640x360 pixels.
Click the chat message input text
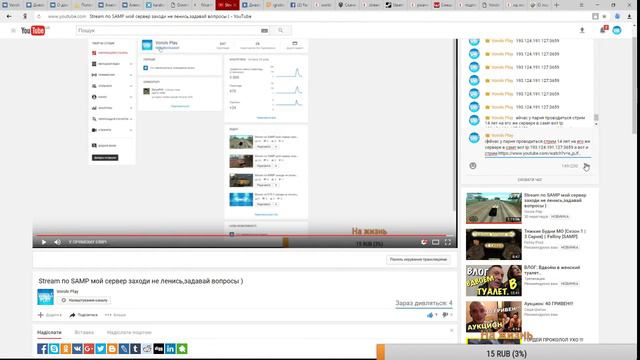coord(538,147)
